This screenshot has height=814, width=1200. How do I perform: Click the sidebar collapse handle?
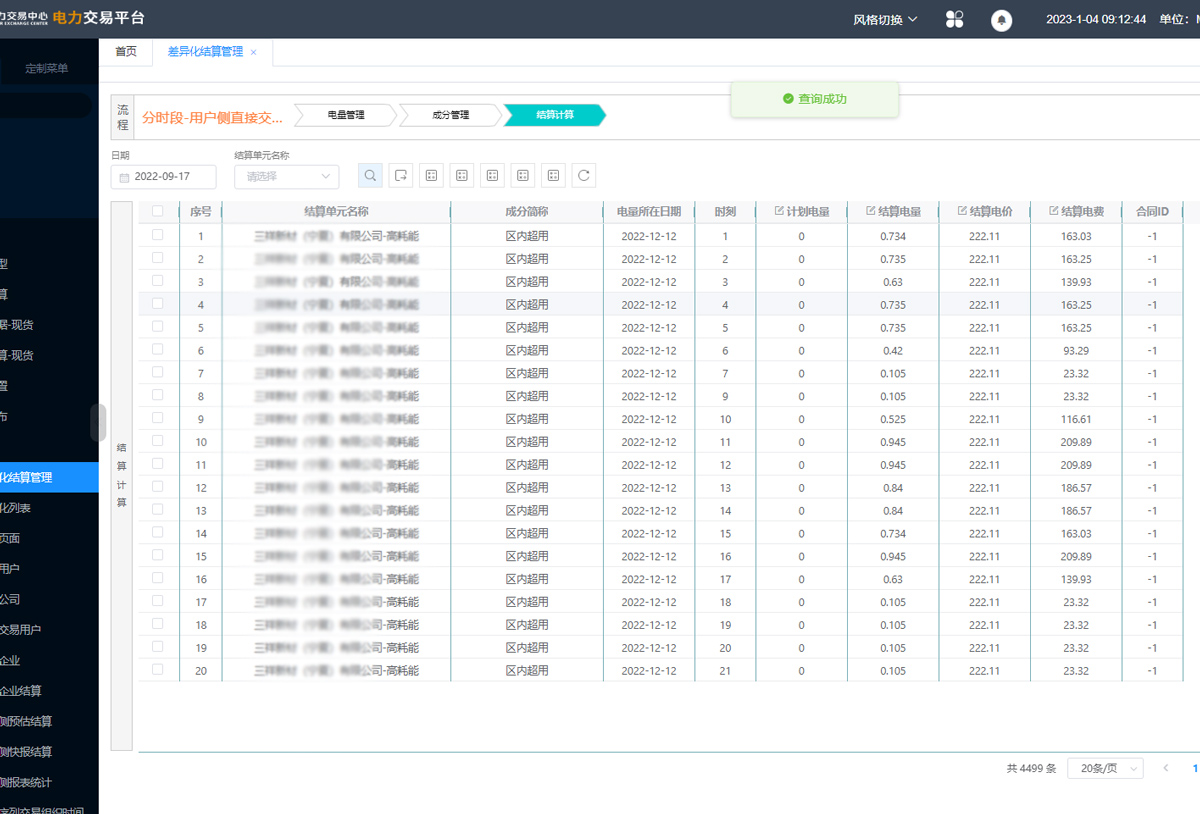[98, 422]
